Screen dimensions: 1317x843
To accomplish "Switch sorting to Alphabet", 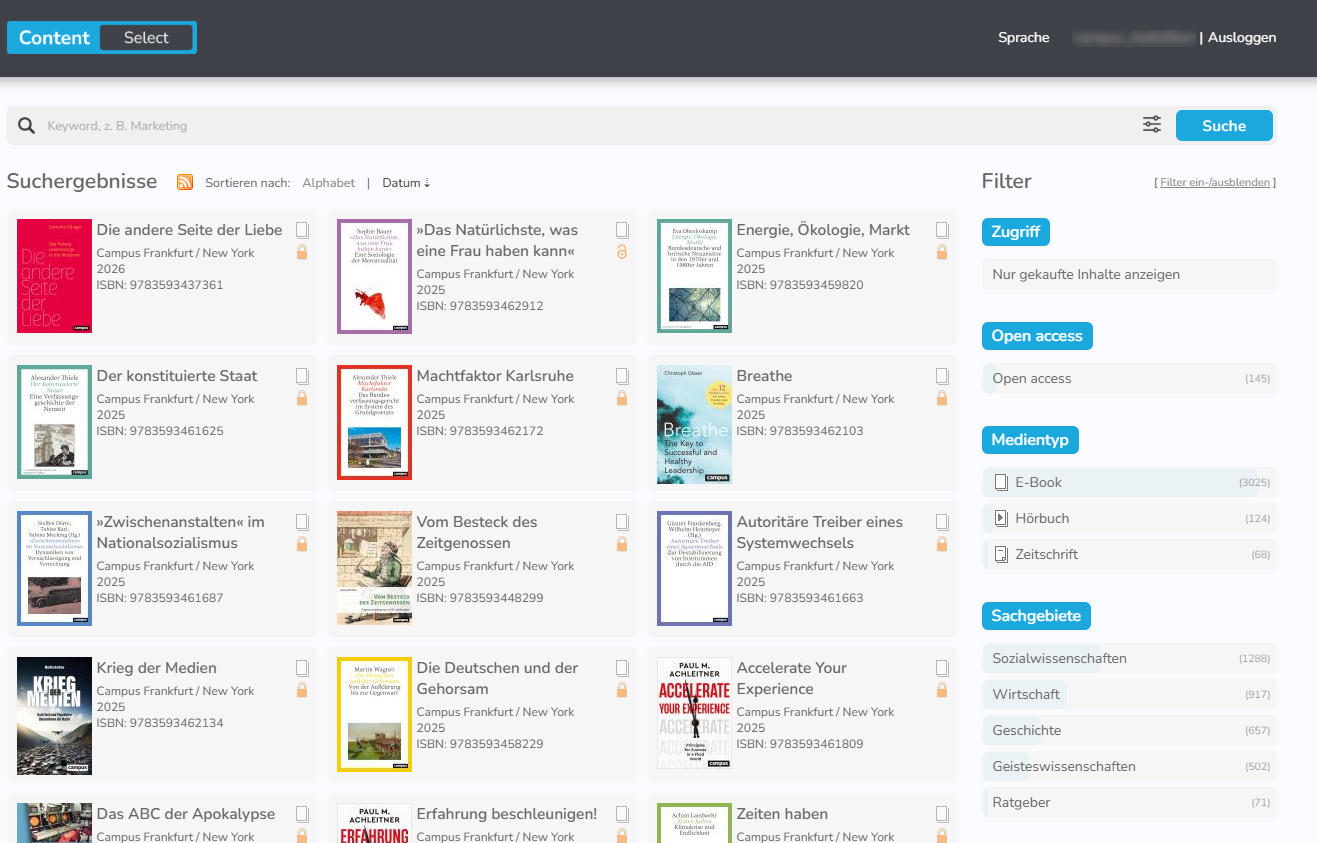I will click(x=328, y=182).
